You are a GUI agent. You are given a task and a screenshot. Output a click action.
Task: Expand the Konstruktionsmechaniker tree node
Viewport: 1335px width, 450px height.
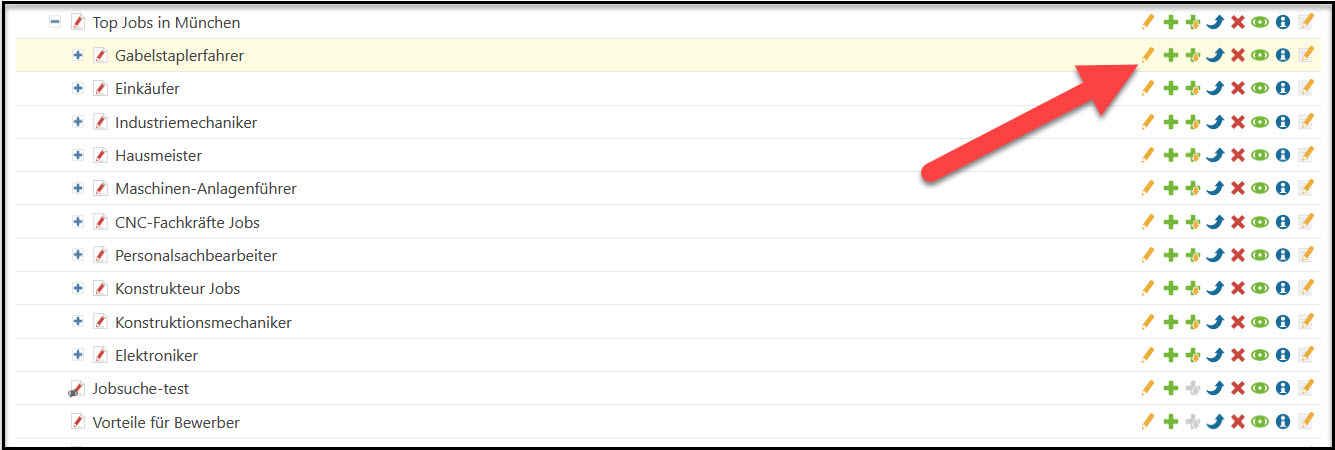pos(78,322)
